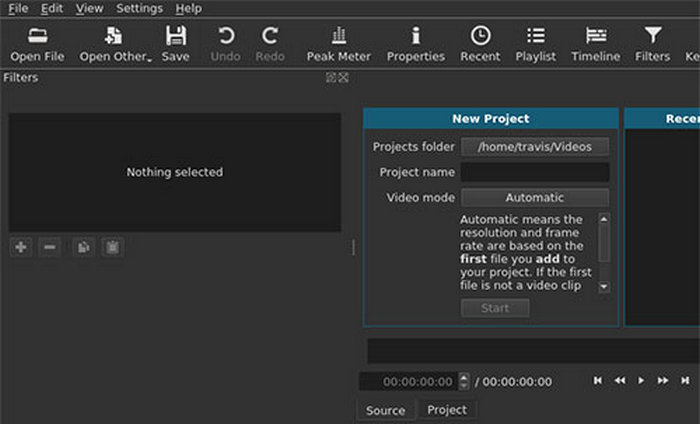Close the Filters panel
Image resolution: width=700 pixels, height=424 pixels.
[343, 78]
